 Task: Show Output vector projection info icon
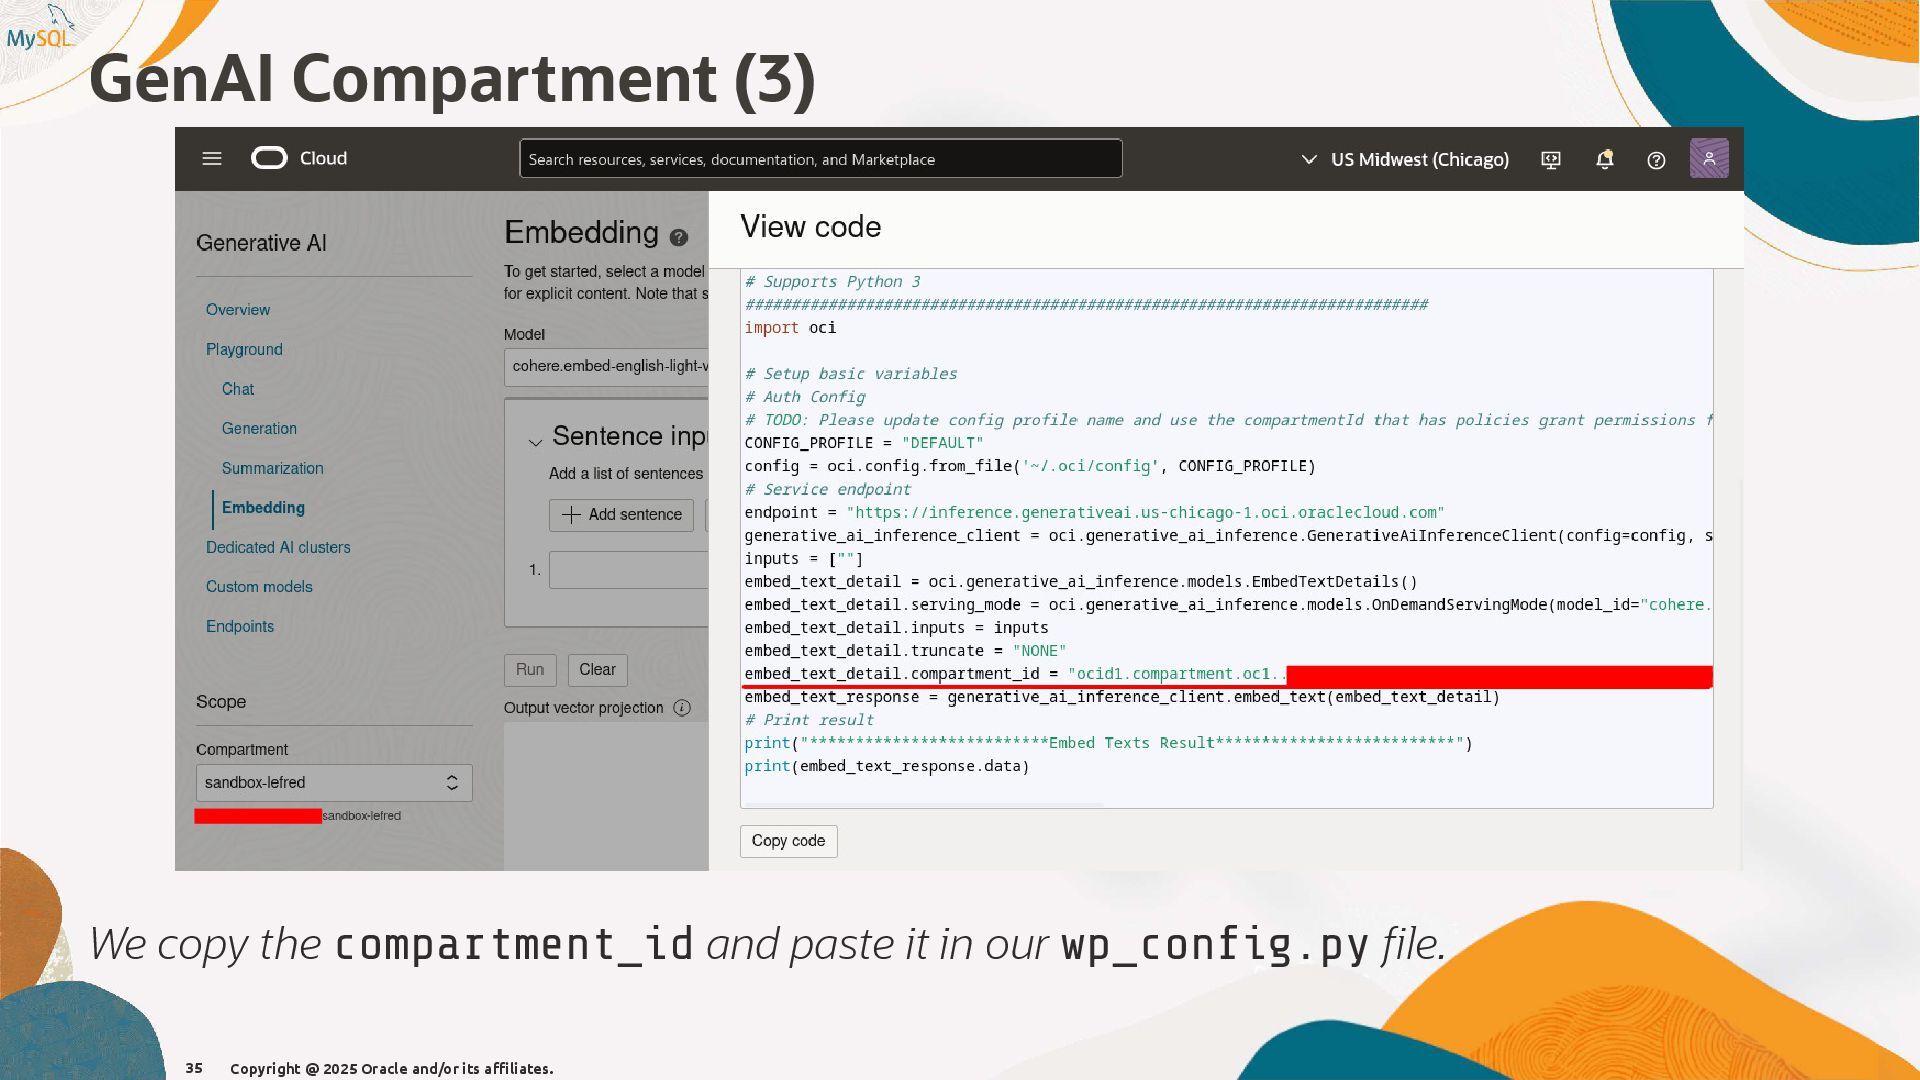682,708
